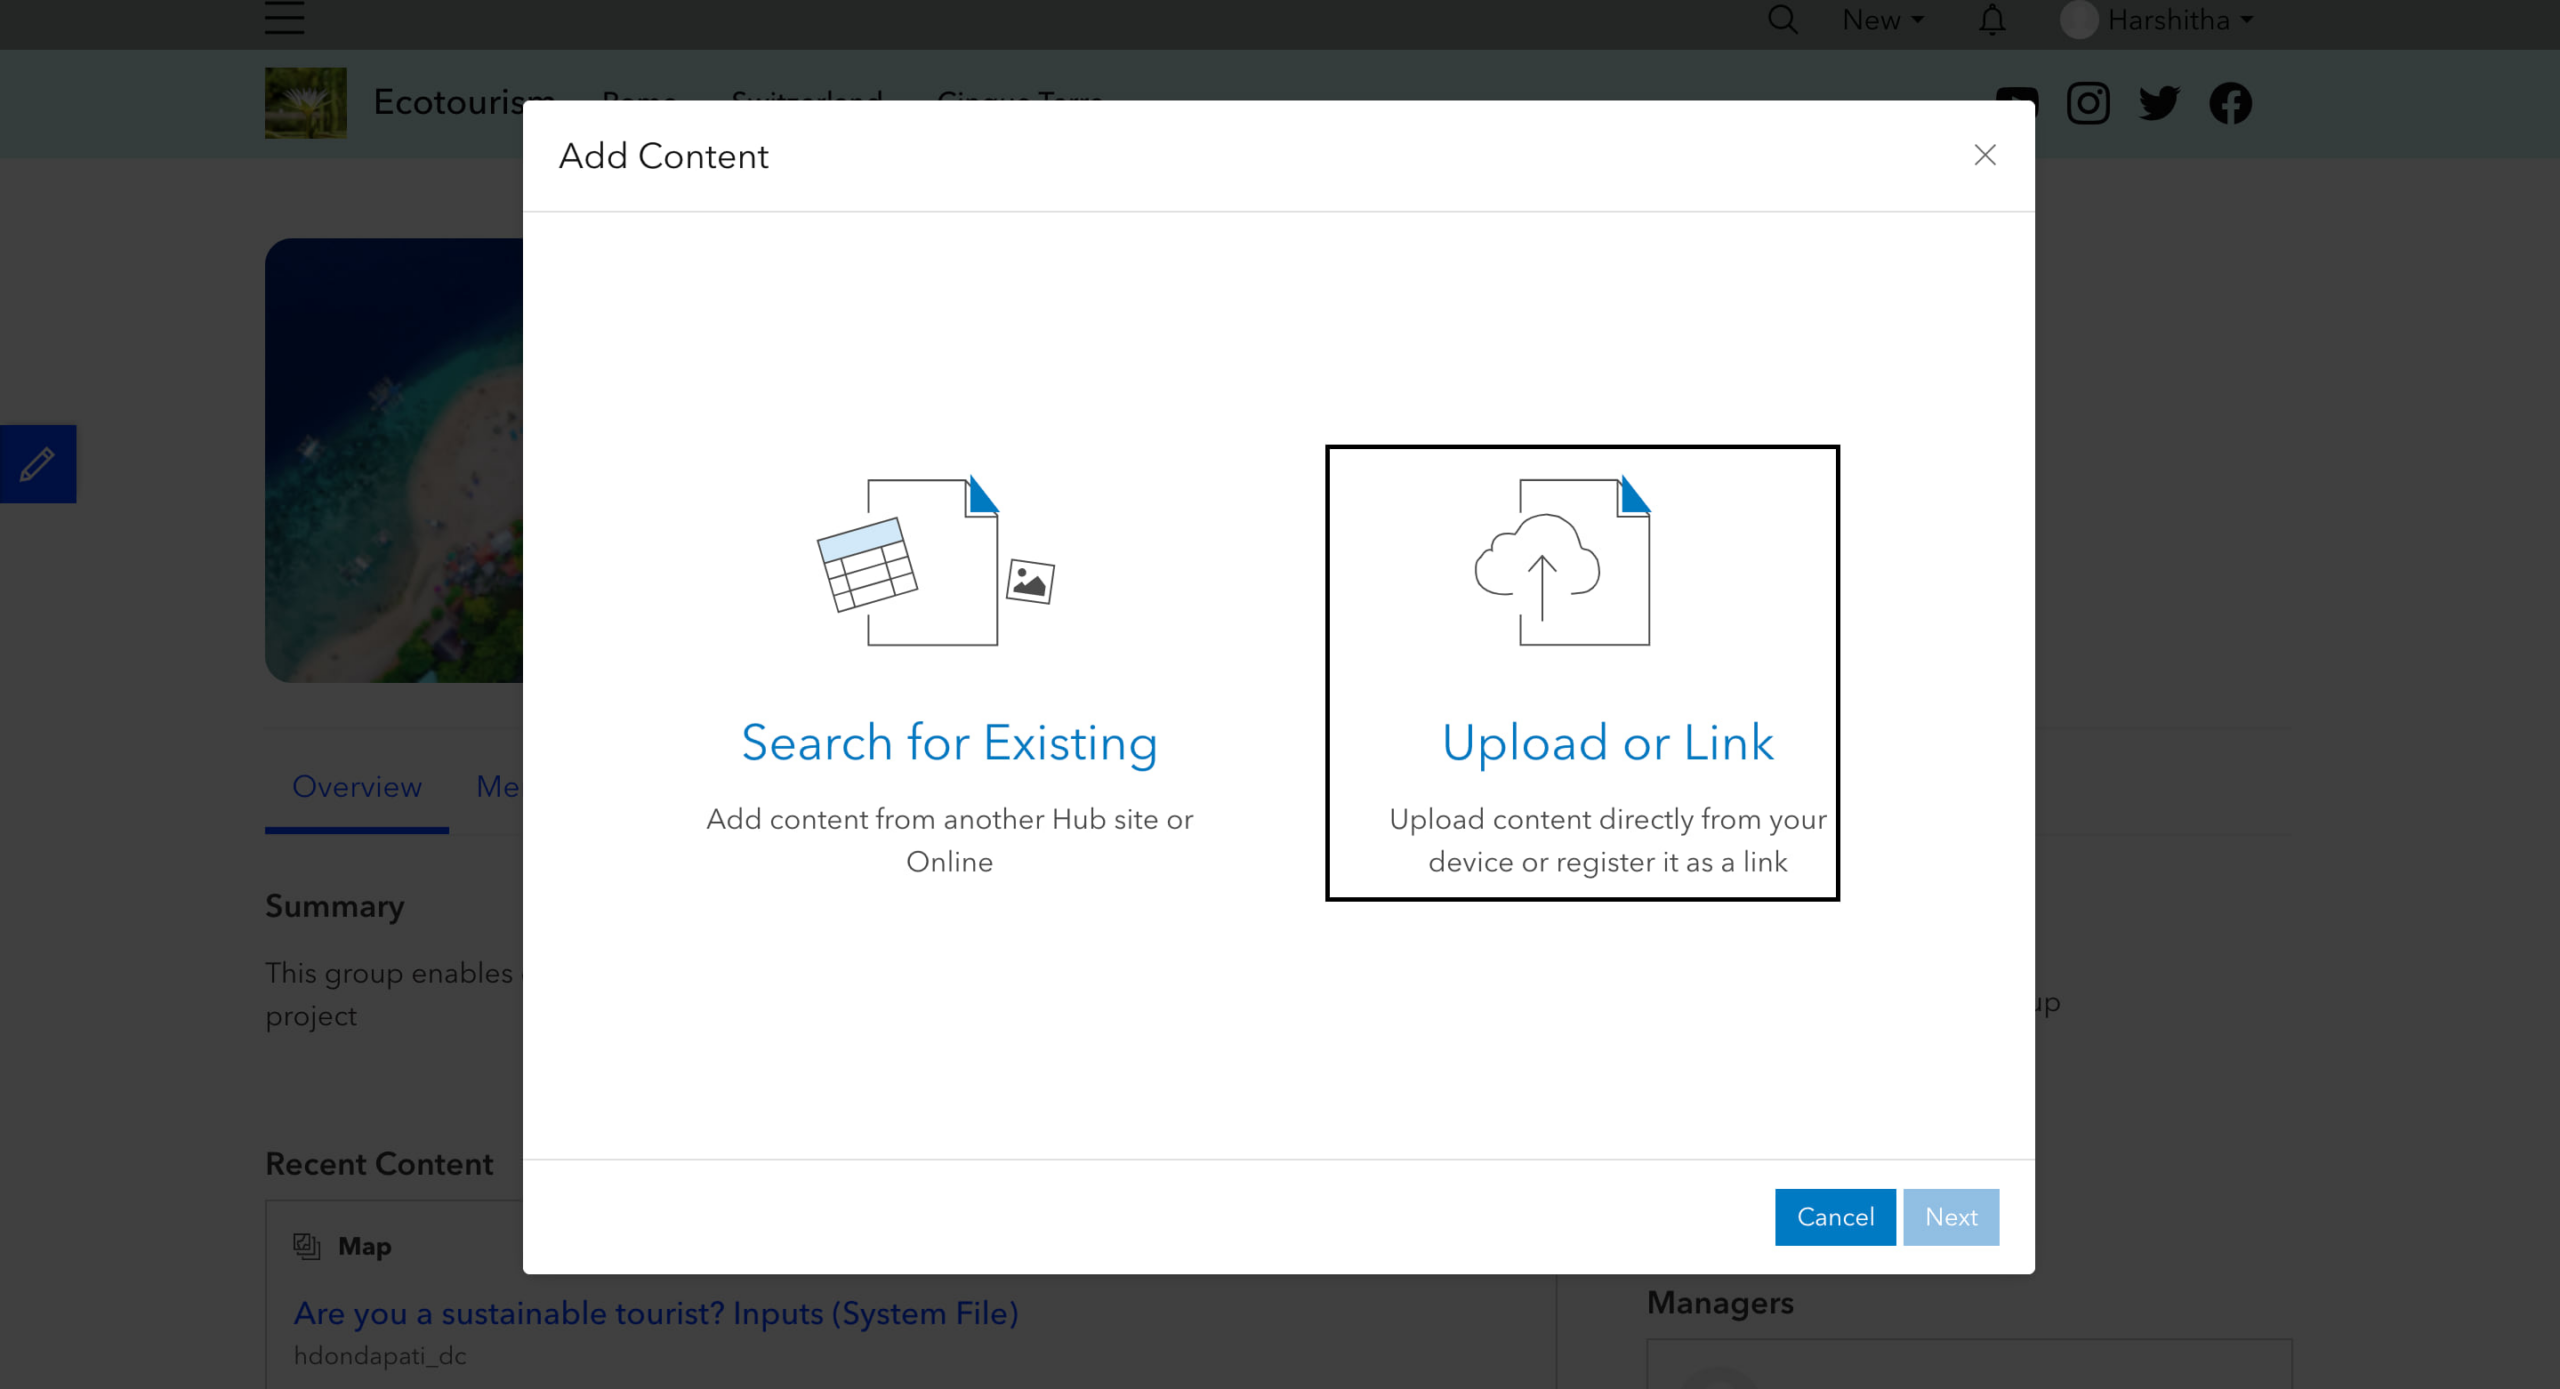Click the Facebook icon
The height and width of the screenshot is (1389, 2560).
click(x=2230, y=103)
